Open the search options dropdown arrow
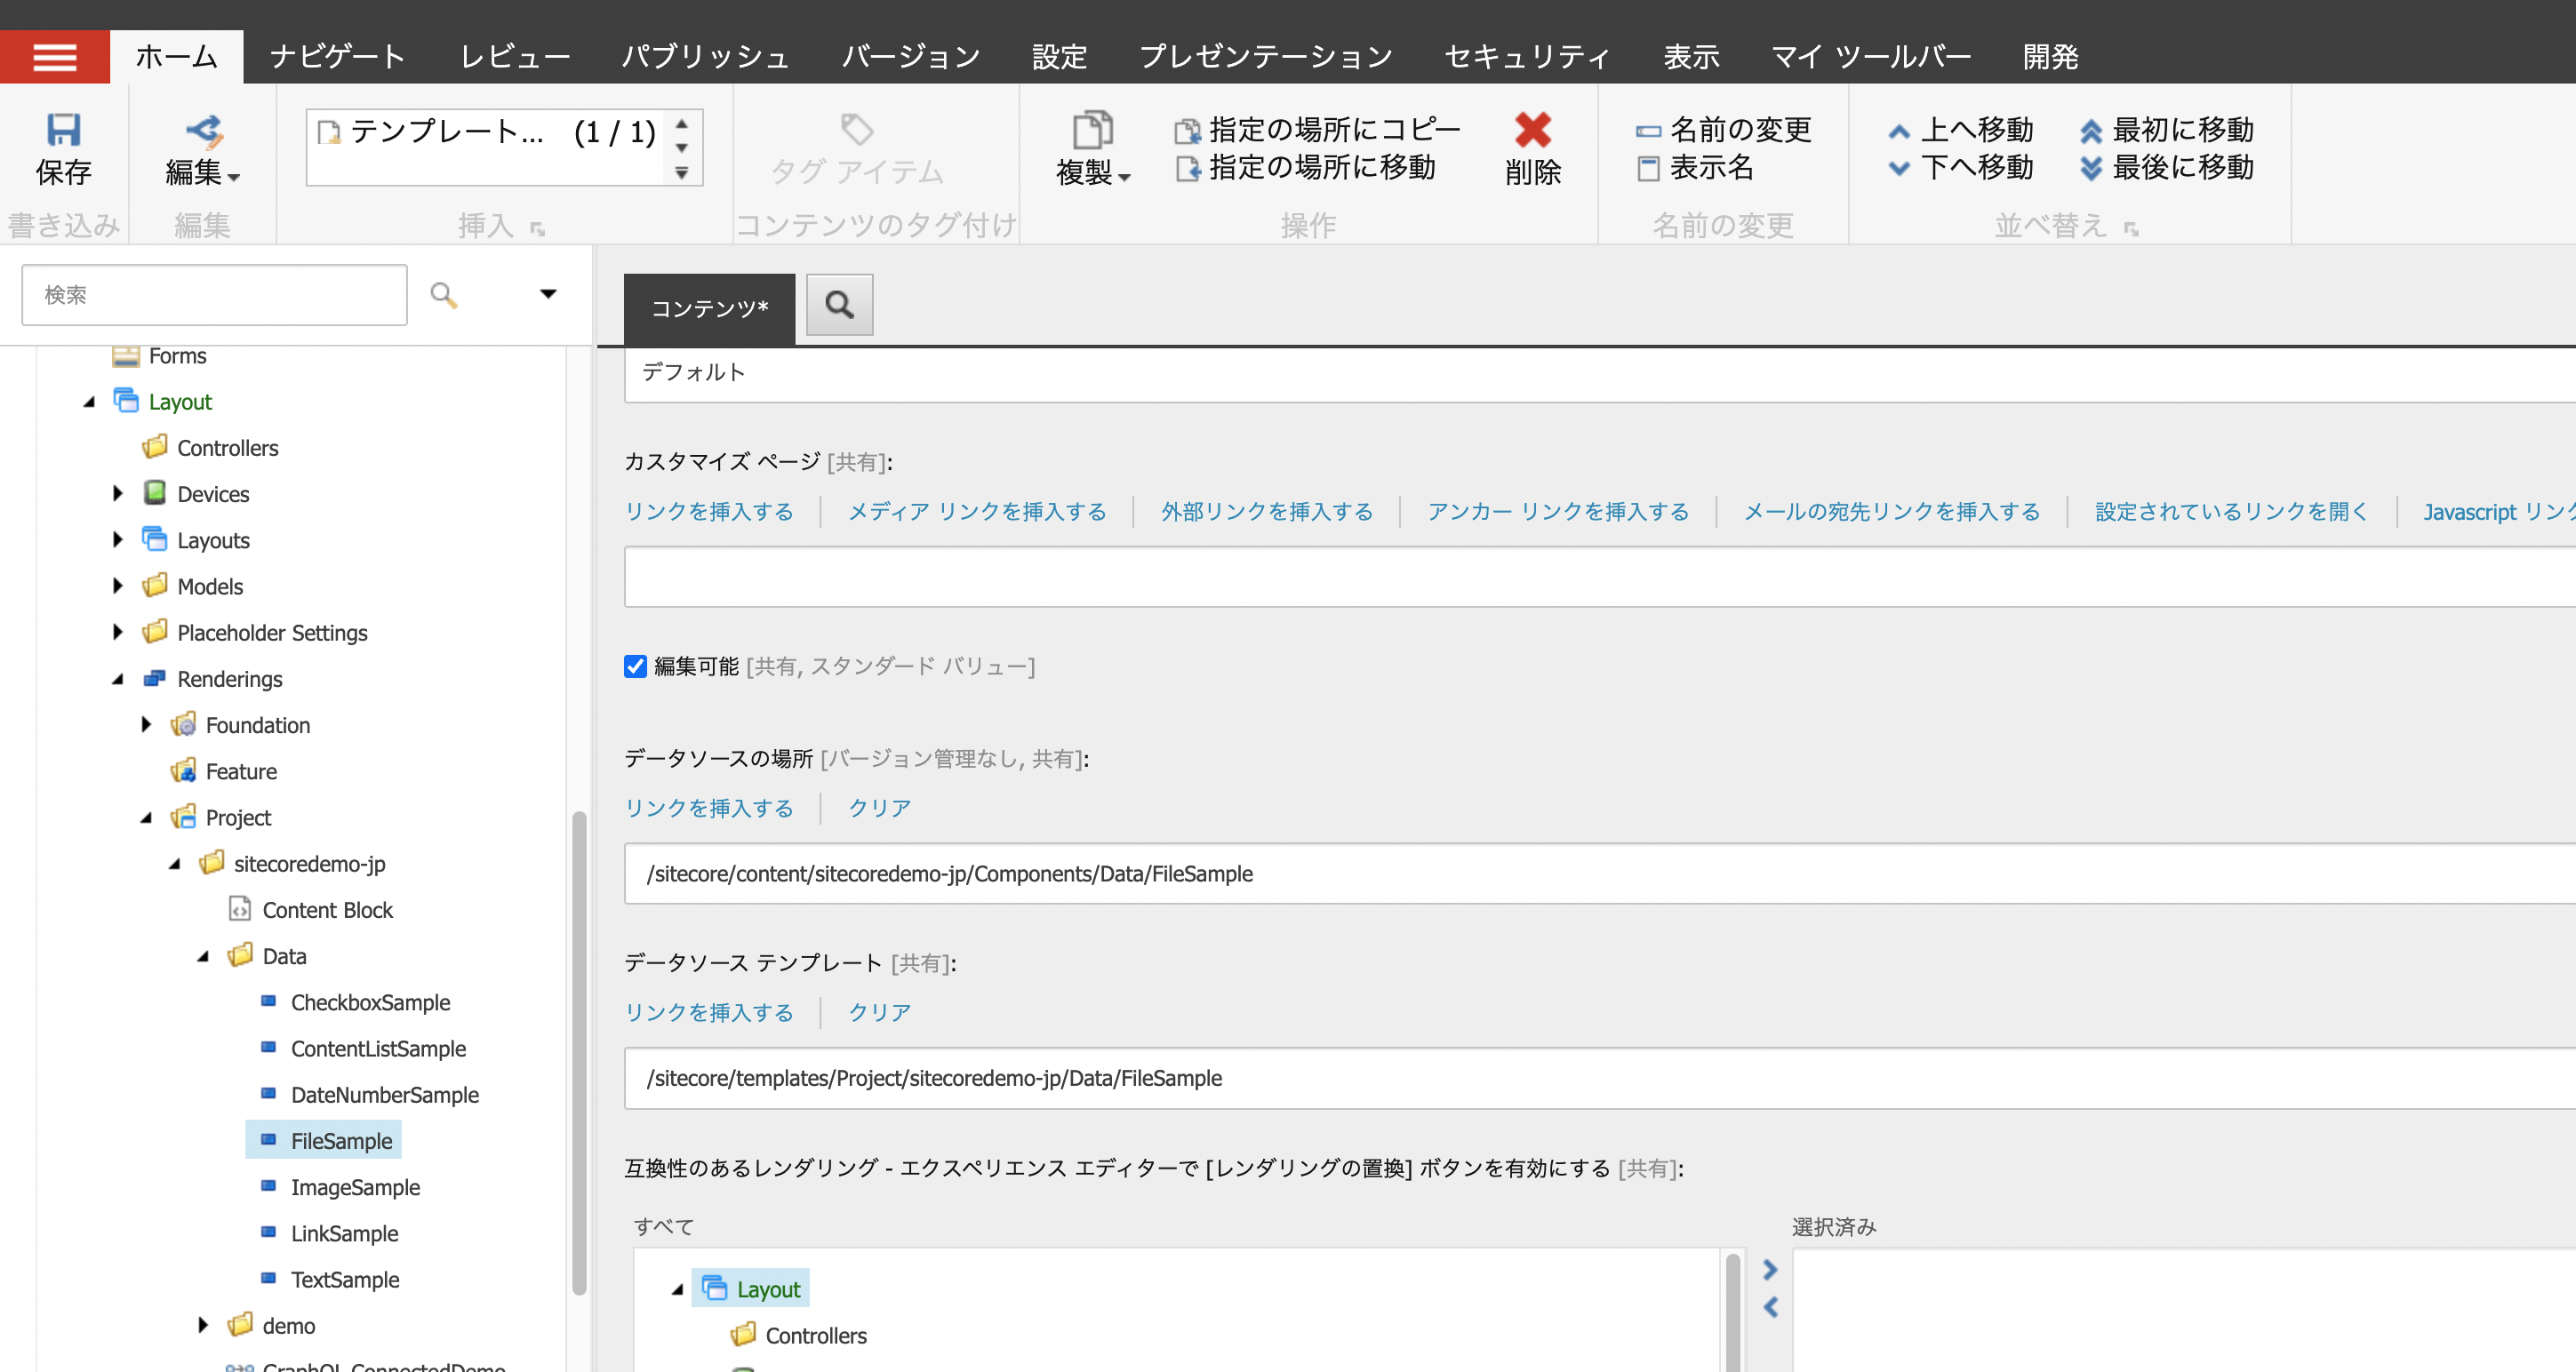The width and height of the screenshot is (2576, 1372). (x=548, y=294)
